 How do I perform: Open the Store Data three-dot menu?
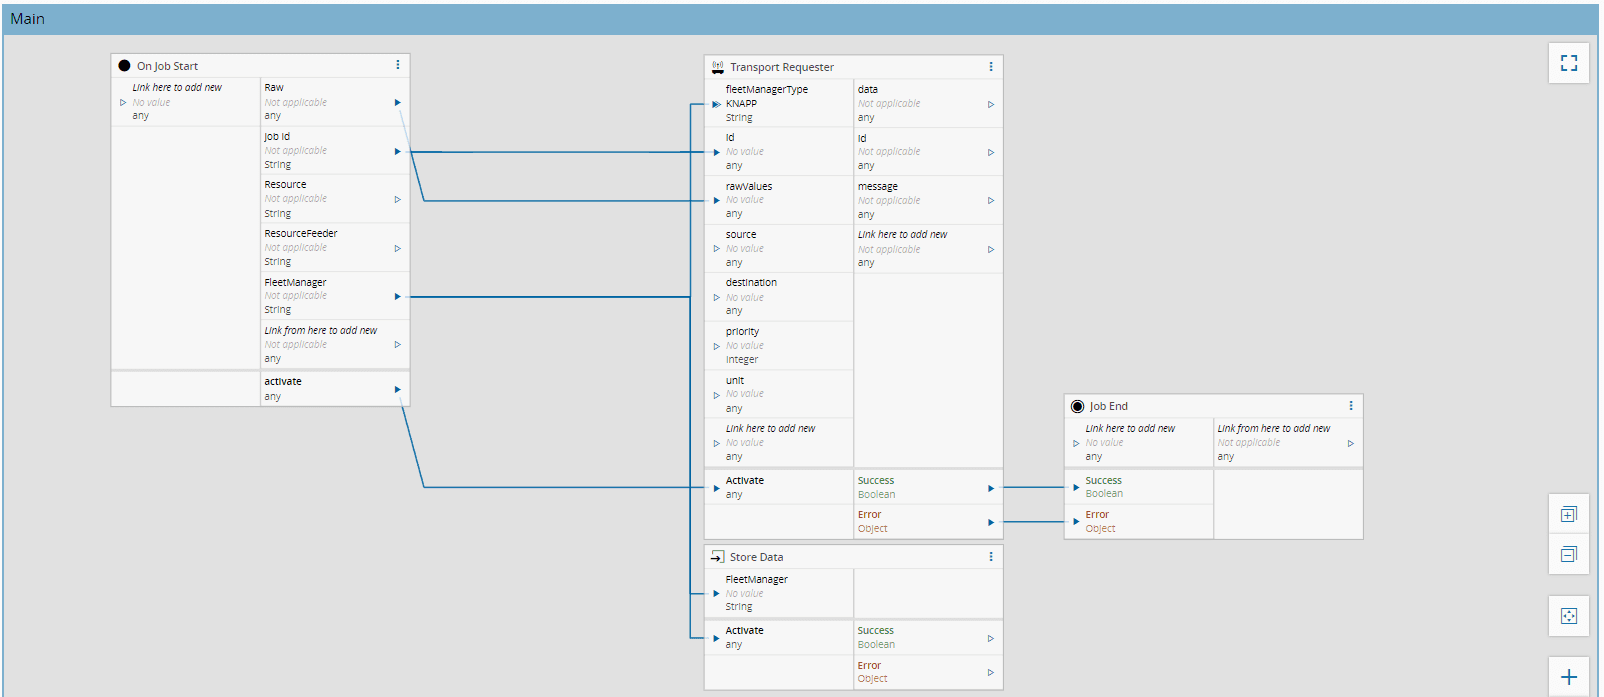tap(991, 557)
